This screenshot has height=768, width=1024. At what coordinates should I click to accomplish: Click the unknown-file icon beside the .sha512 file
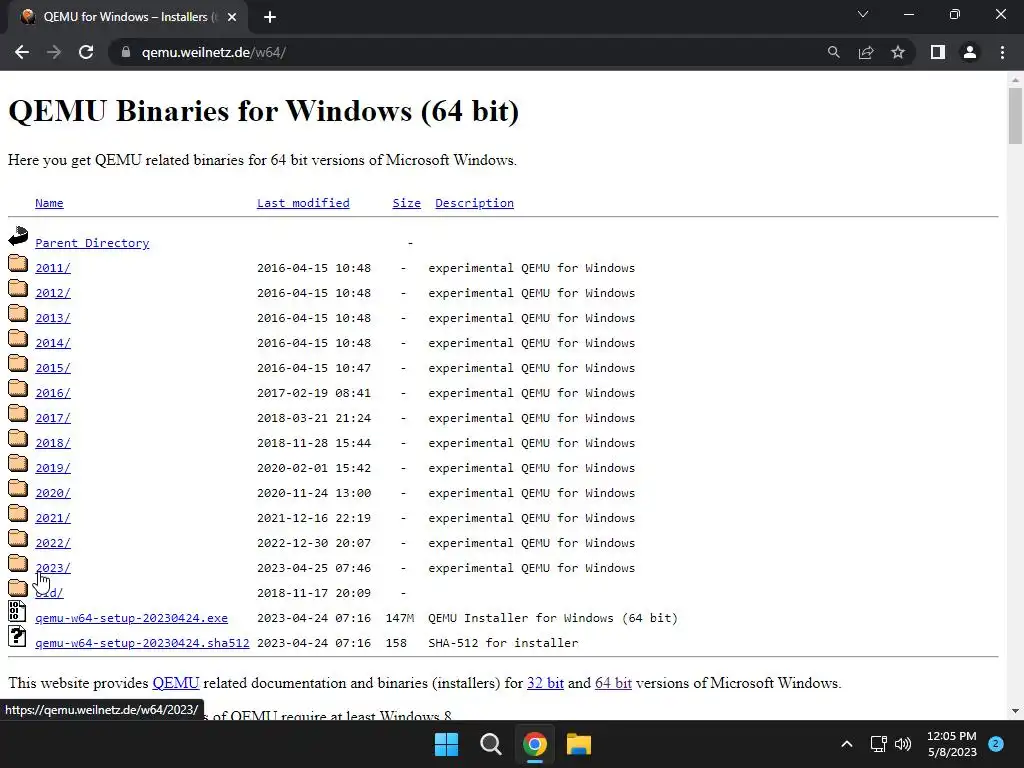coord(17,636)
